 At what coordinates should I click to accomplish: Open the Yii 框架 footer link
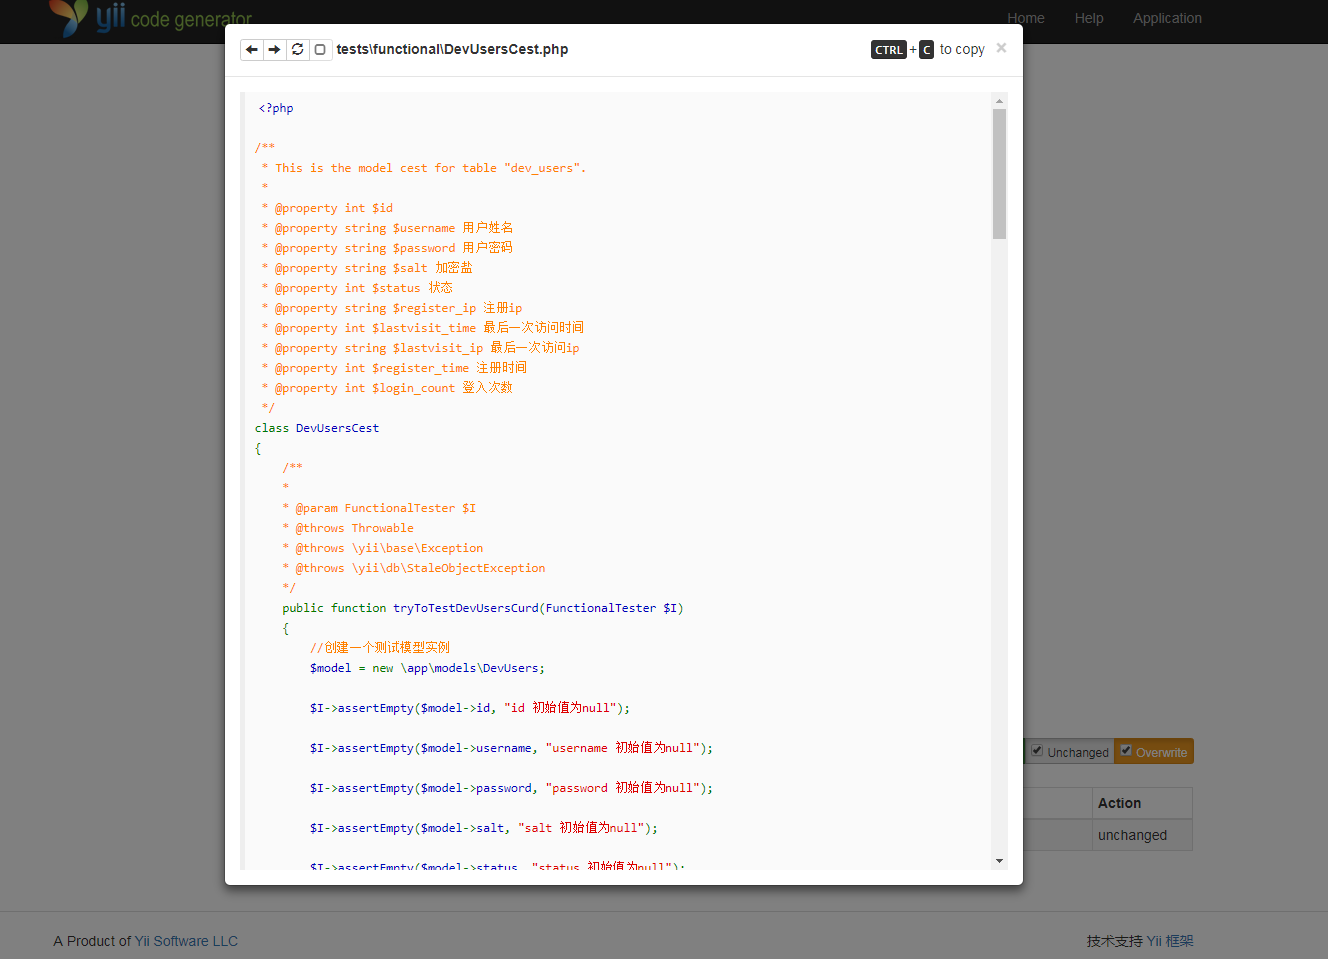(x=1170, y=941)
